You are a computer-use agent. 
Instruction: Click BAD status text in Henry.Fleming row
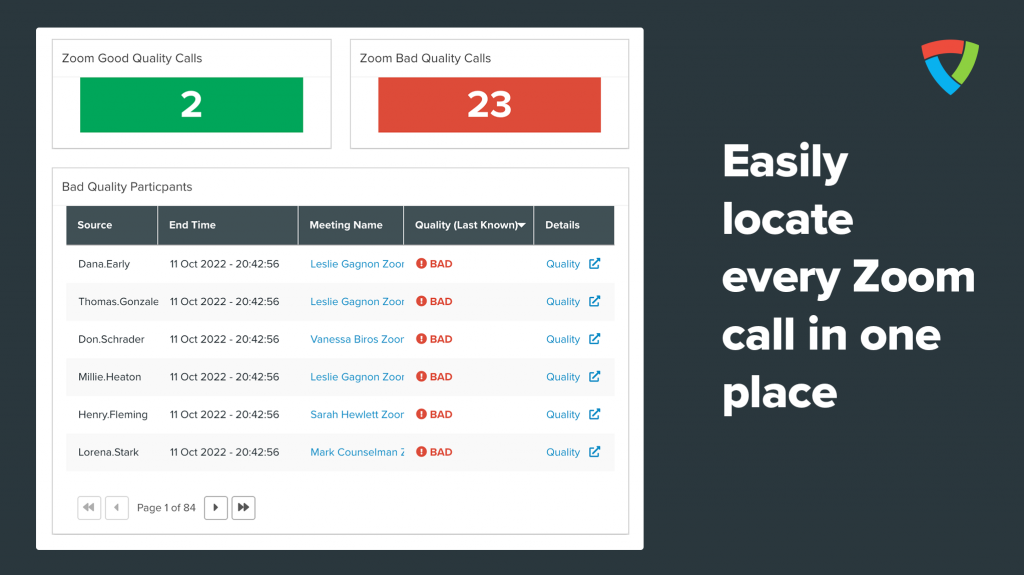coord(441,414)
